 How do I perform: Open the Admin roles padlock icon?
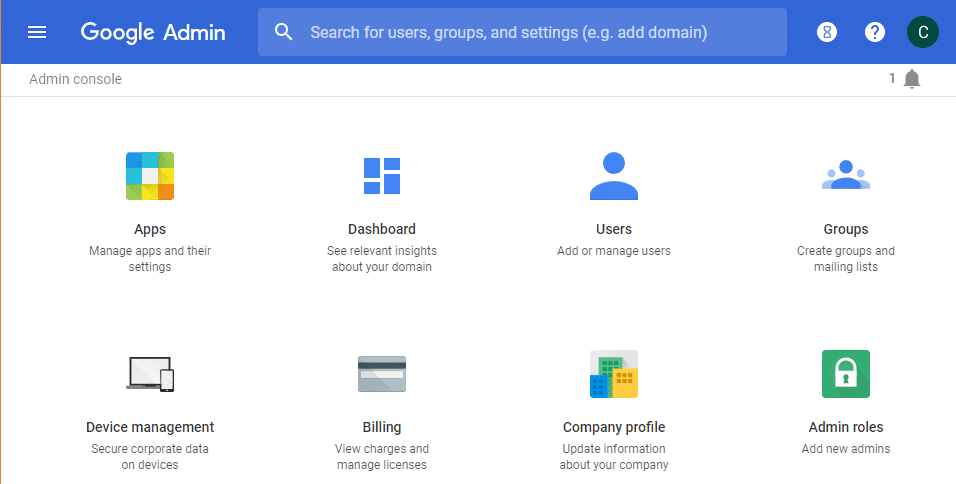(846, 374)
